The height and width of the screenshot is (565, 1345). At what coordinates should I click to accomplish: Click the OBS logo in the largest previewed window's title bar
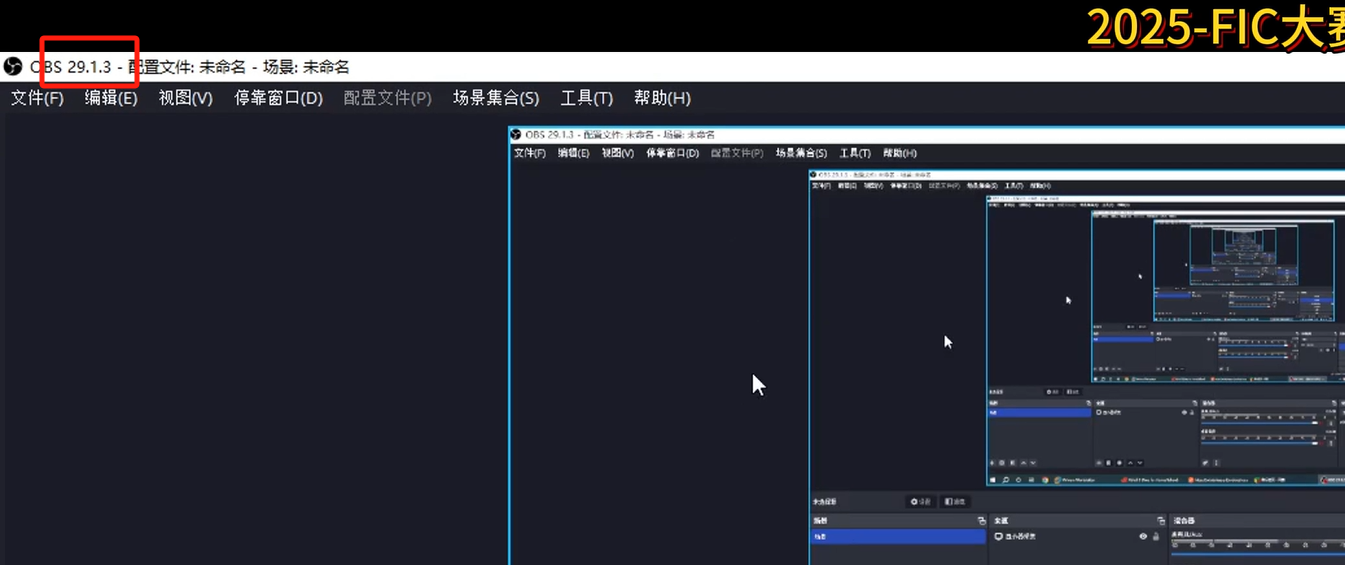516,135
